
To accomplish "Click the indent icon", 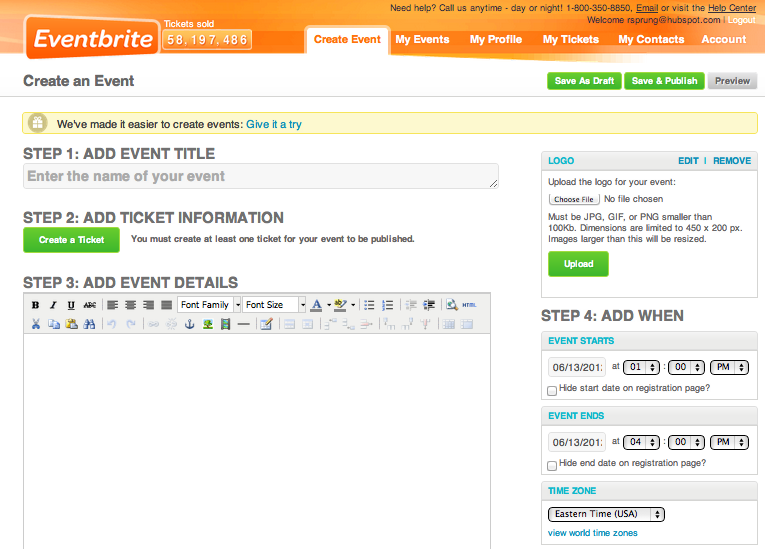I will click(429, 305).
